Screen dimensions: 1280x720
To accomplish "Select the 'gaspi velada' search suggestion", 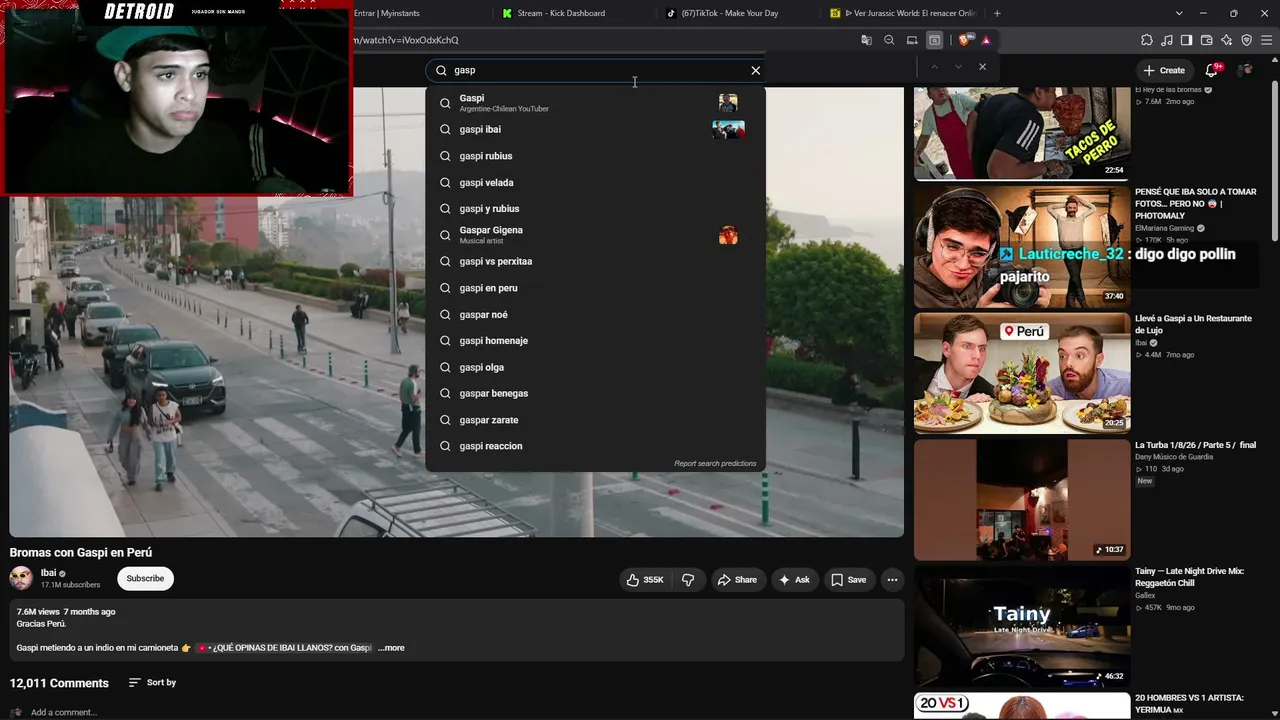I will 595,182.
